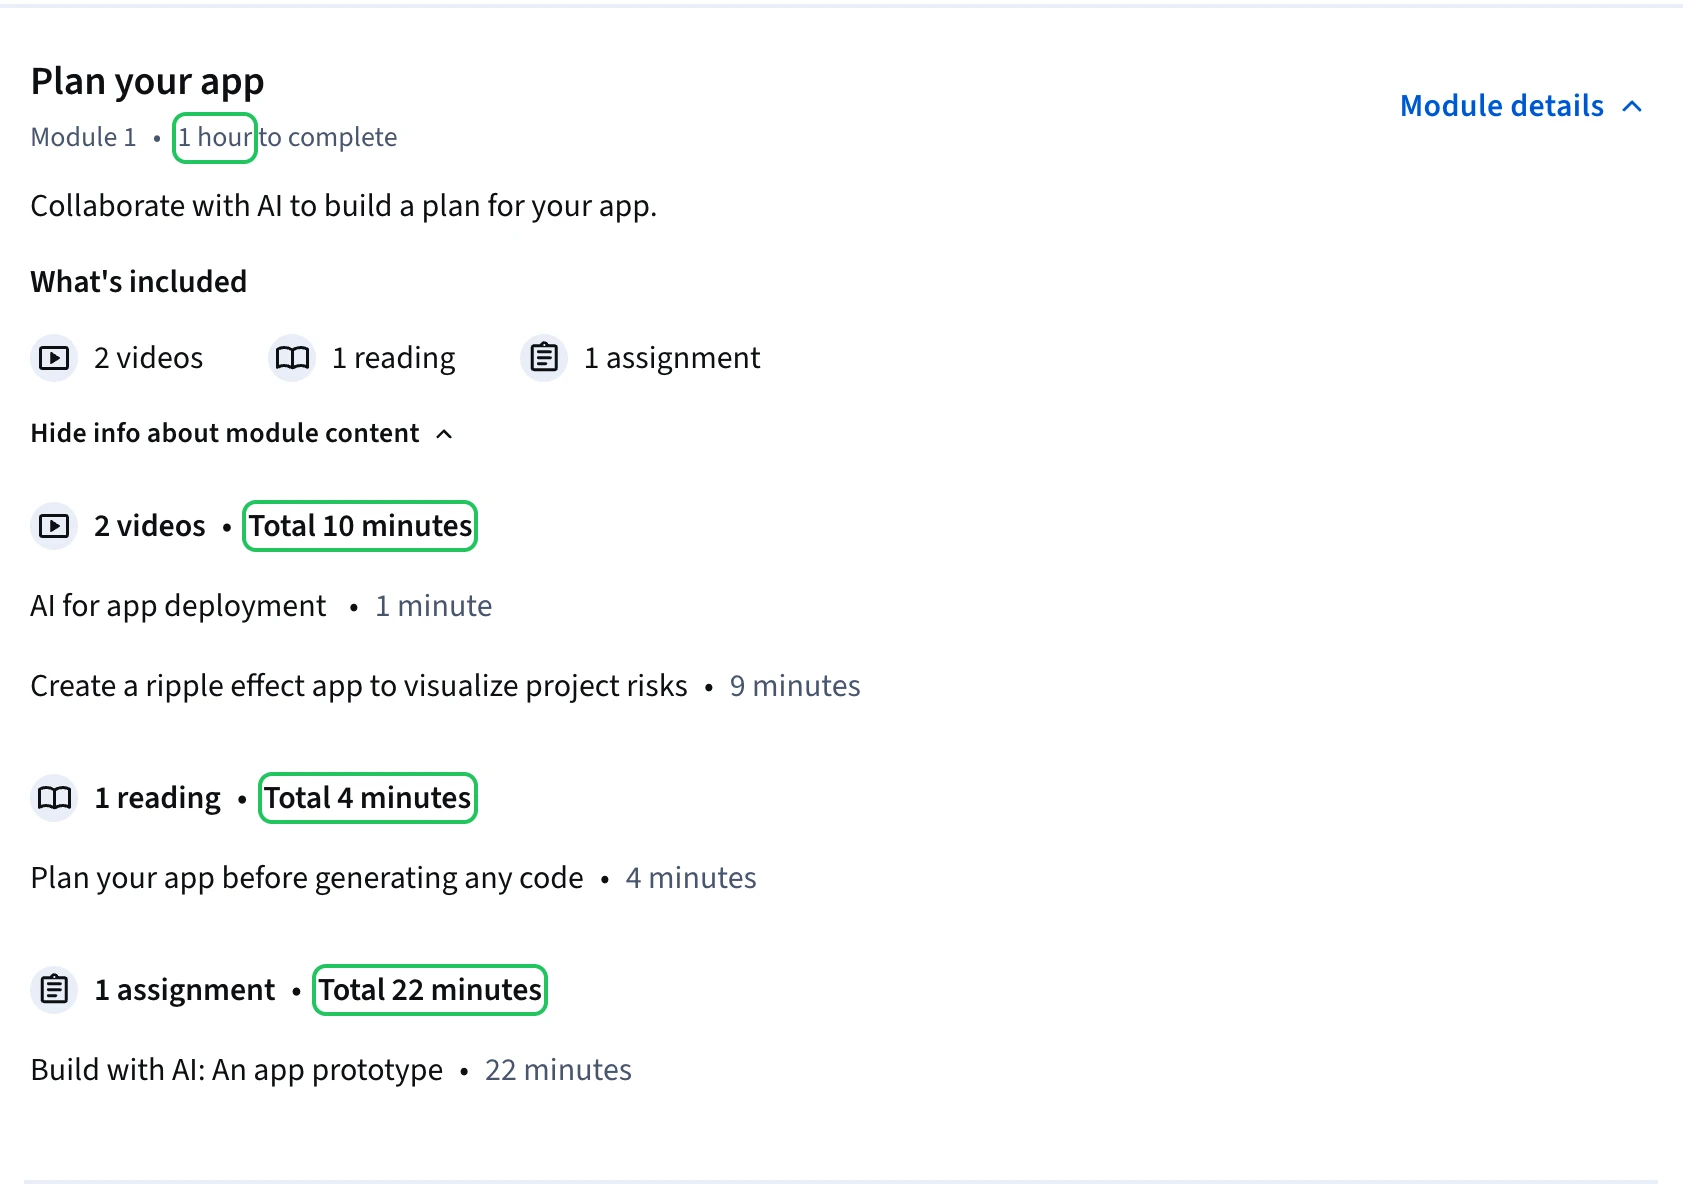Click the '4 minutes' duration after reading title
Image resolution: width=1683 pixels, height=1188 pixels.
tap(691, 878)
